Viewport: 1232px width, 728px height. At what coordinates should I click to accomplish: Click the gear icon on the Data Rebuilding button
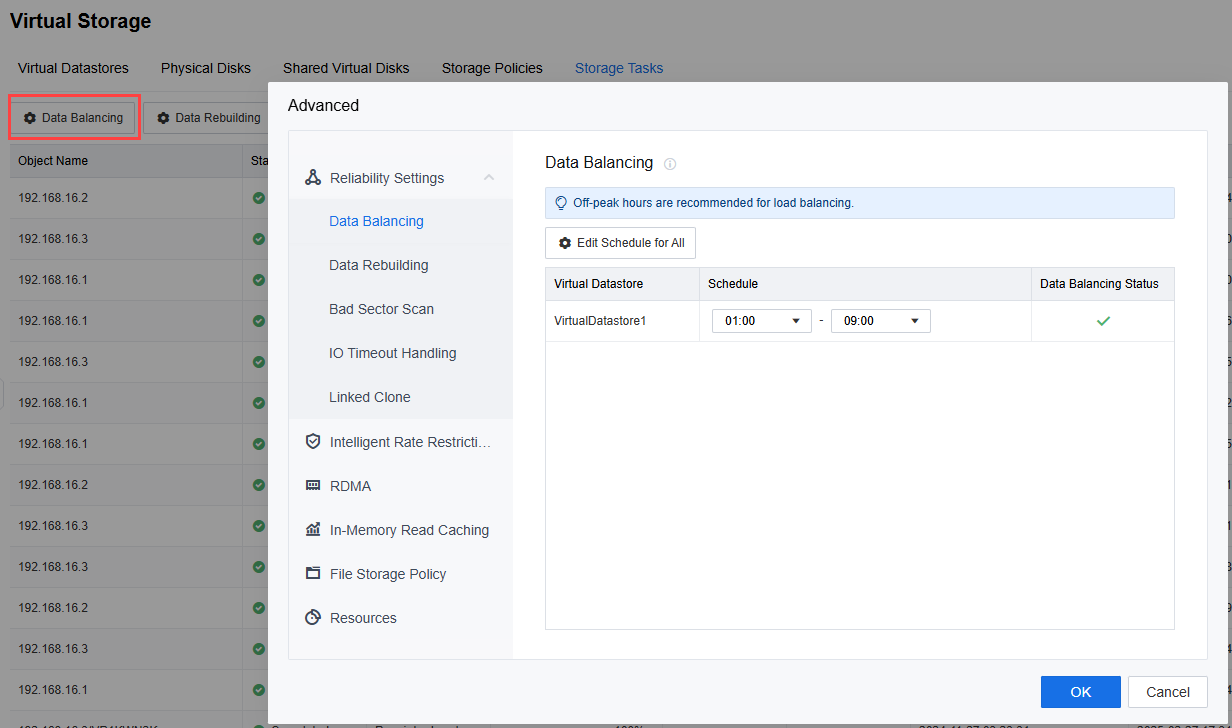coord(163,118)
